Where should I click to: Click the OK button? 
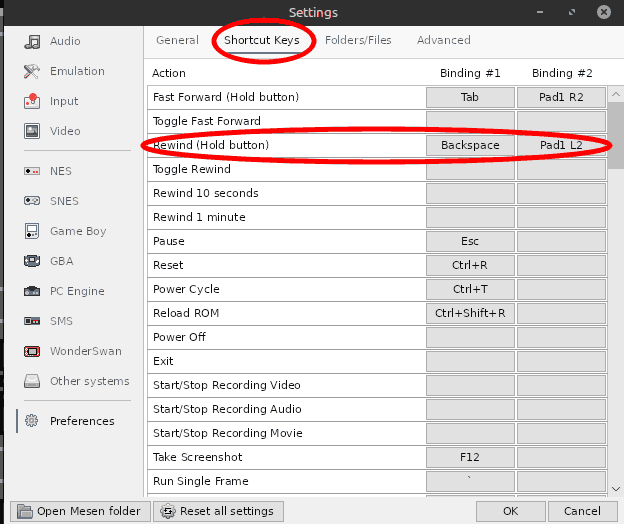(x=510, y=511)
